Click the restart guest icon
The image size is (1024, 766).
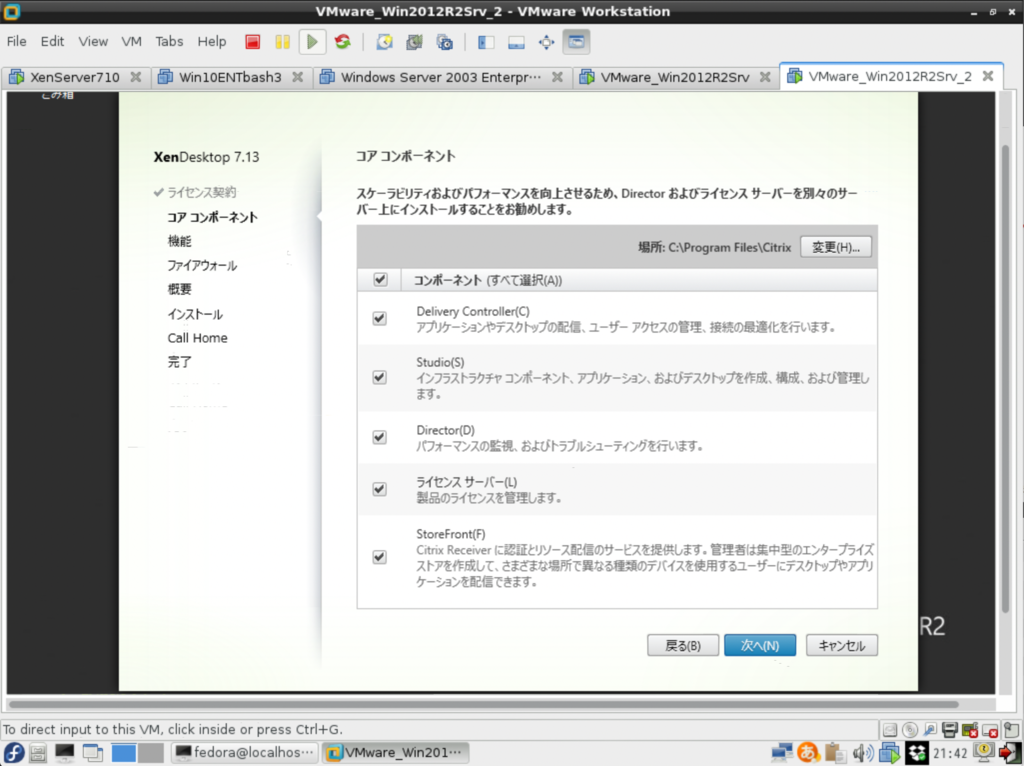click(343, 42)
